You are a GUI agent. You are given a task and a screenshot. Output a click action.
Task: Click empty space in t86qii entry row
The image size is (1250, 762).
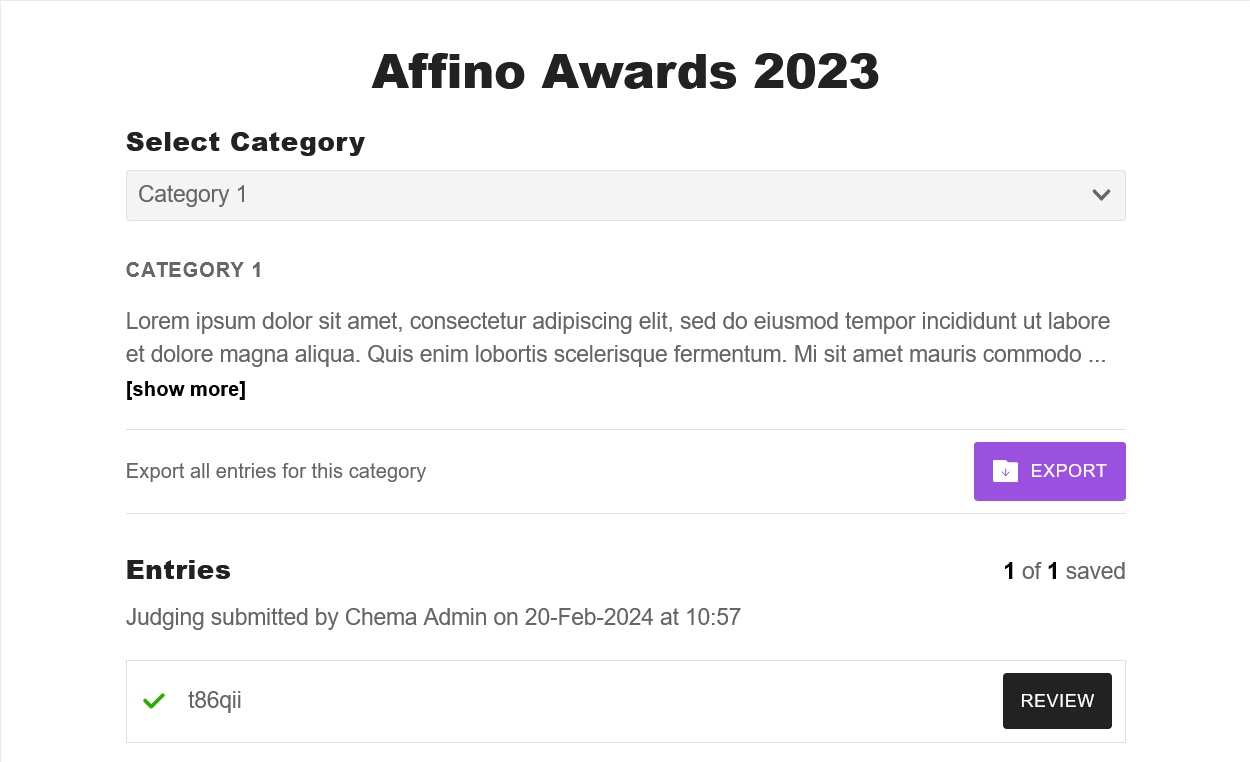pyautogui.click(x=620, y=701)
